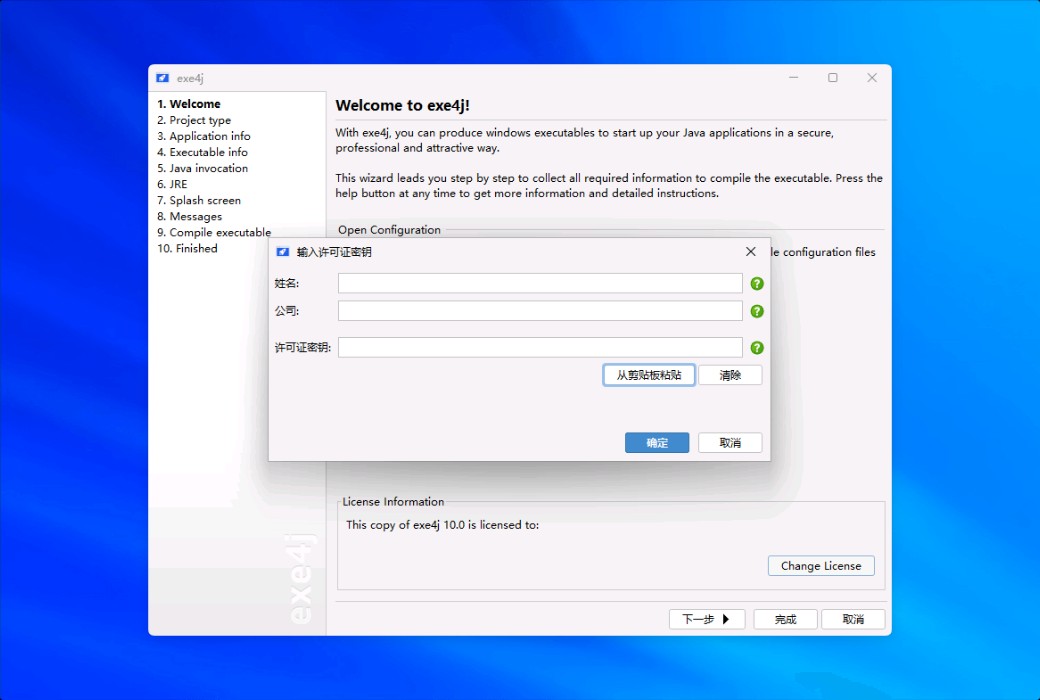Focus the 公司 company input field
This screenshot has height=700, width=1040.
click(x=540, y=311)
